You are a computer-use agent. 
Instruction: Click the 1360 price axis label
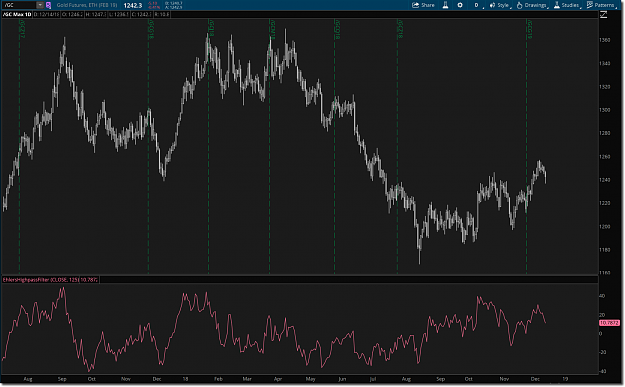604,40
